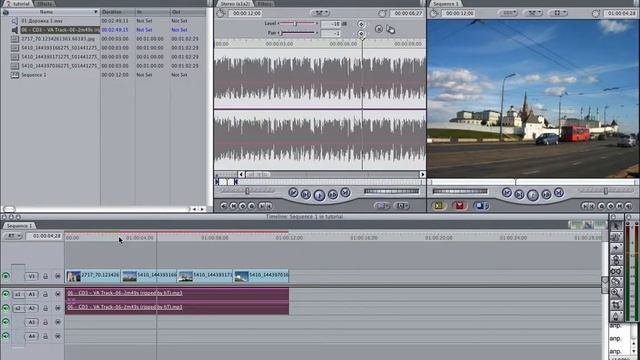Click Play In to Out in the Viewer

pos(306,195)
